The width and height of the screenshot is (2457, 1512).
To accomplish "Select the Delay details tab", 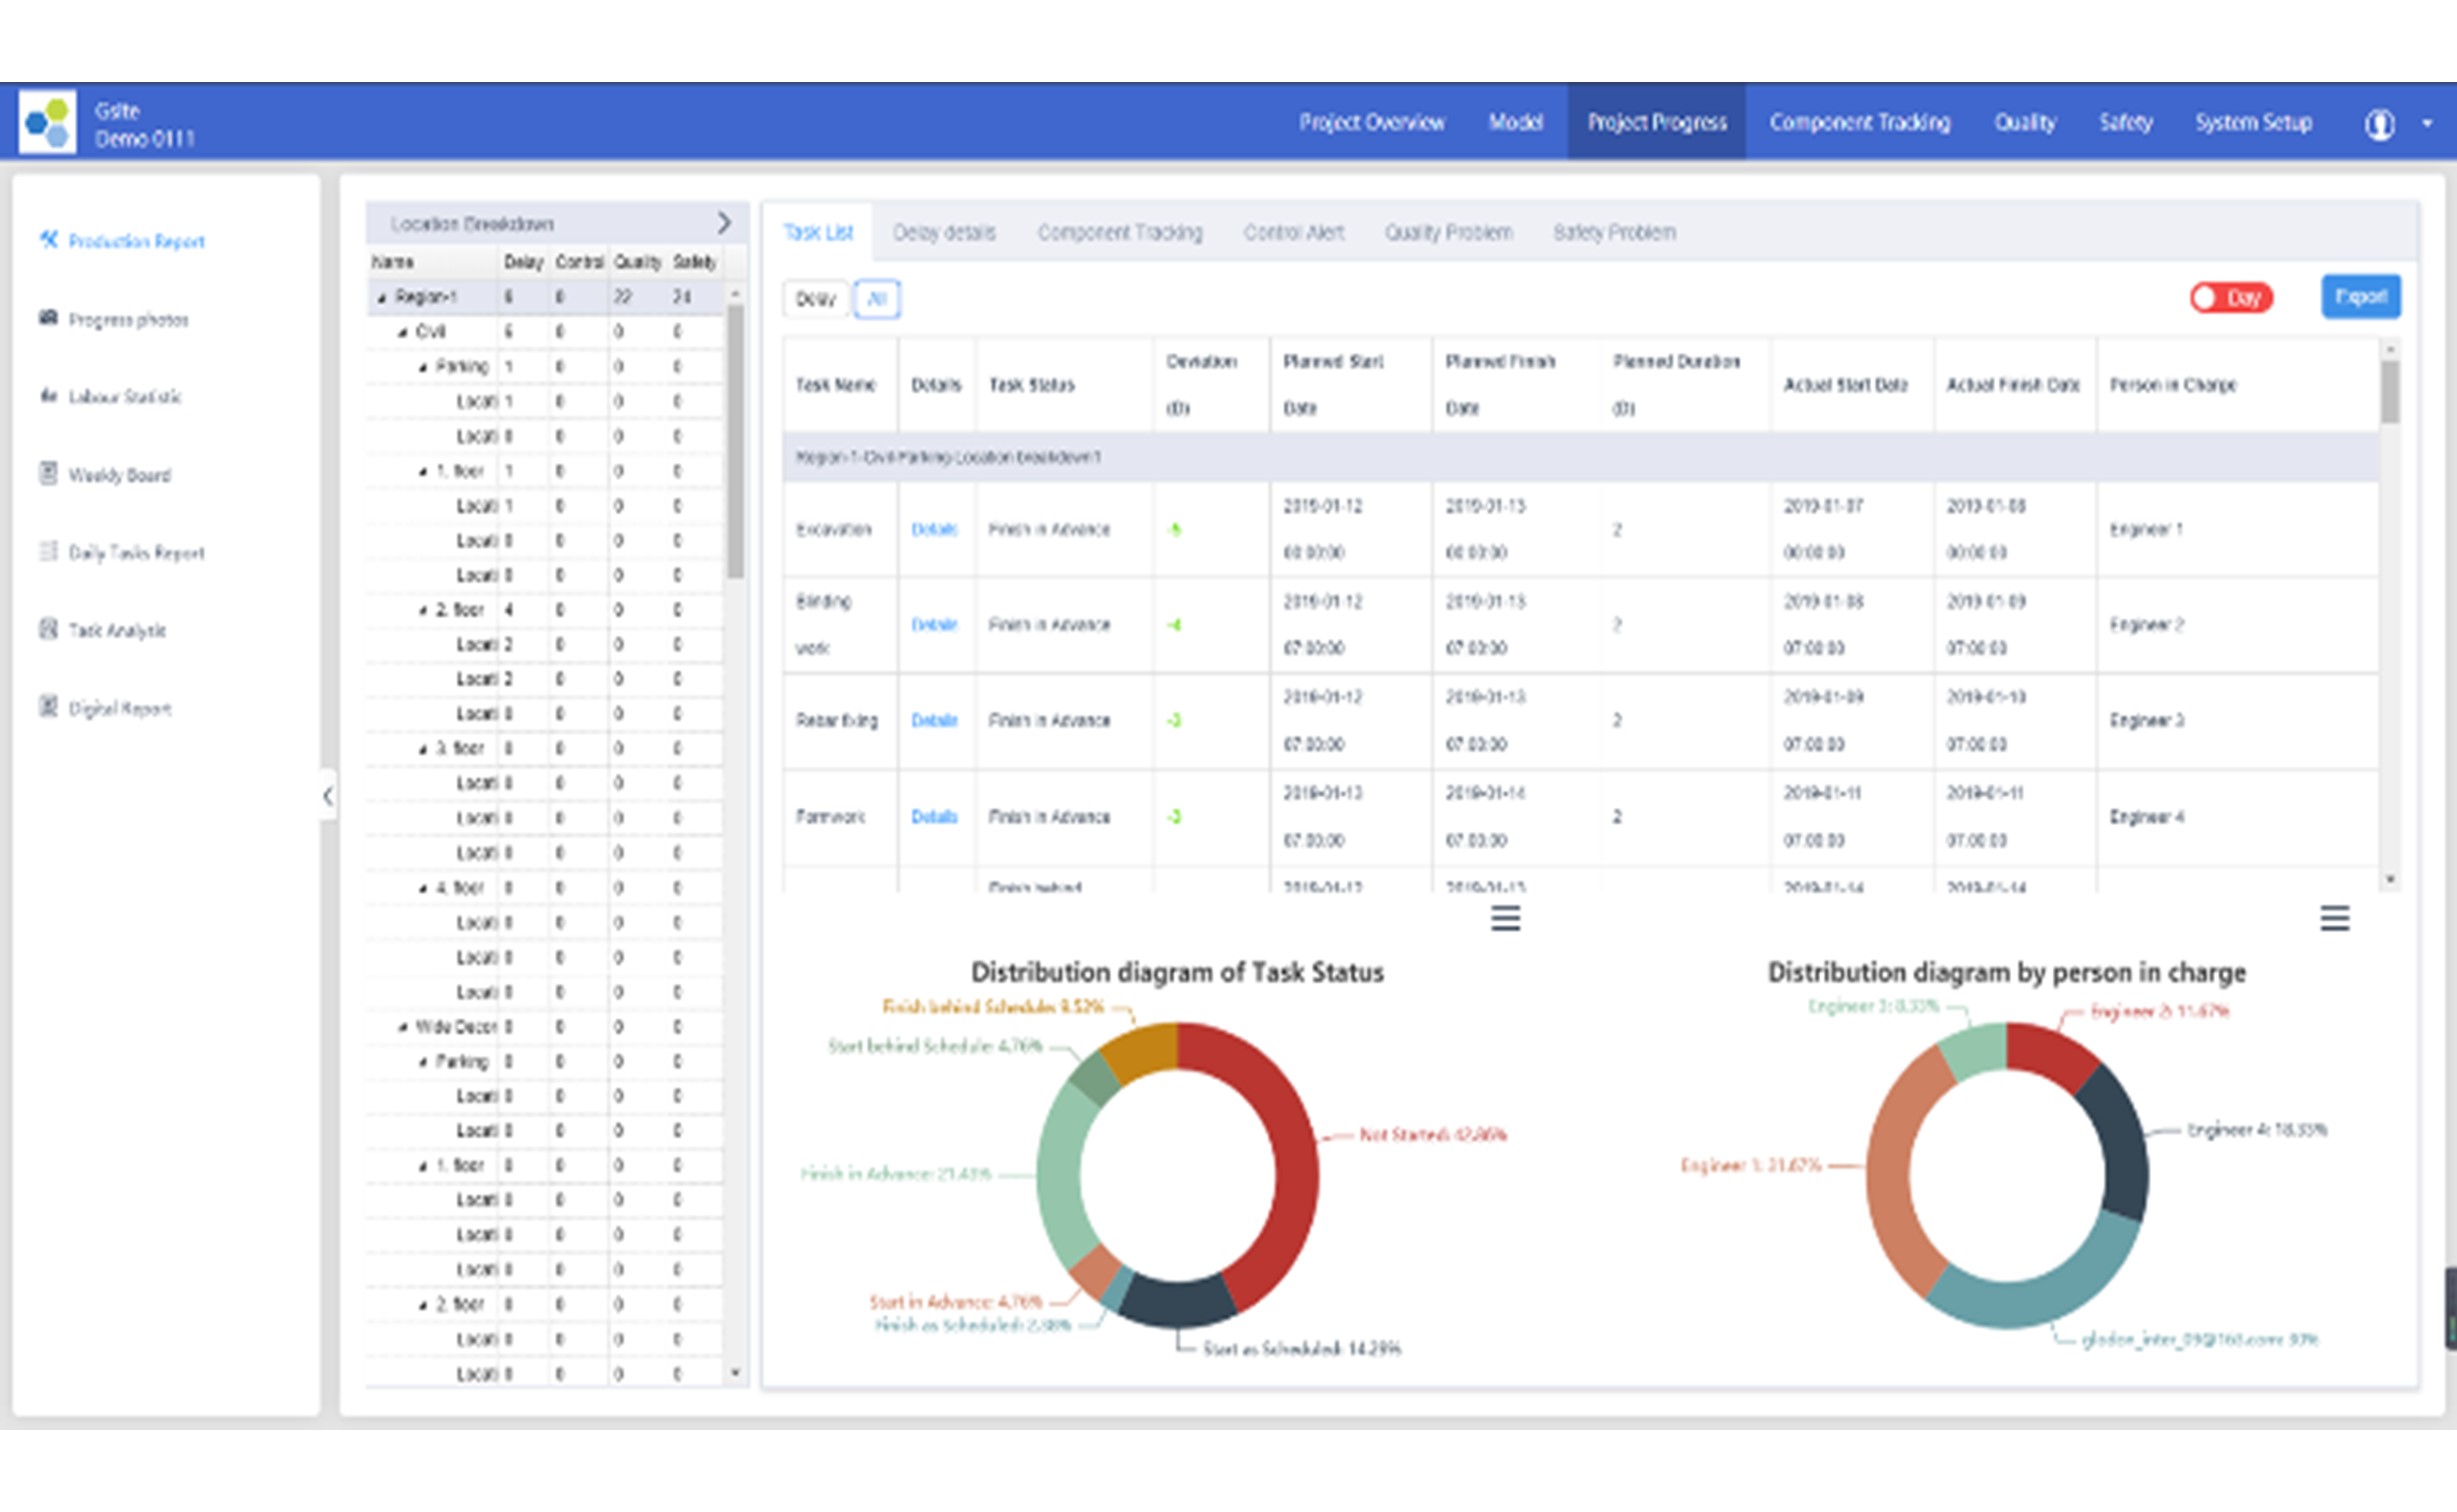I will tap(944, 232).
